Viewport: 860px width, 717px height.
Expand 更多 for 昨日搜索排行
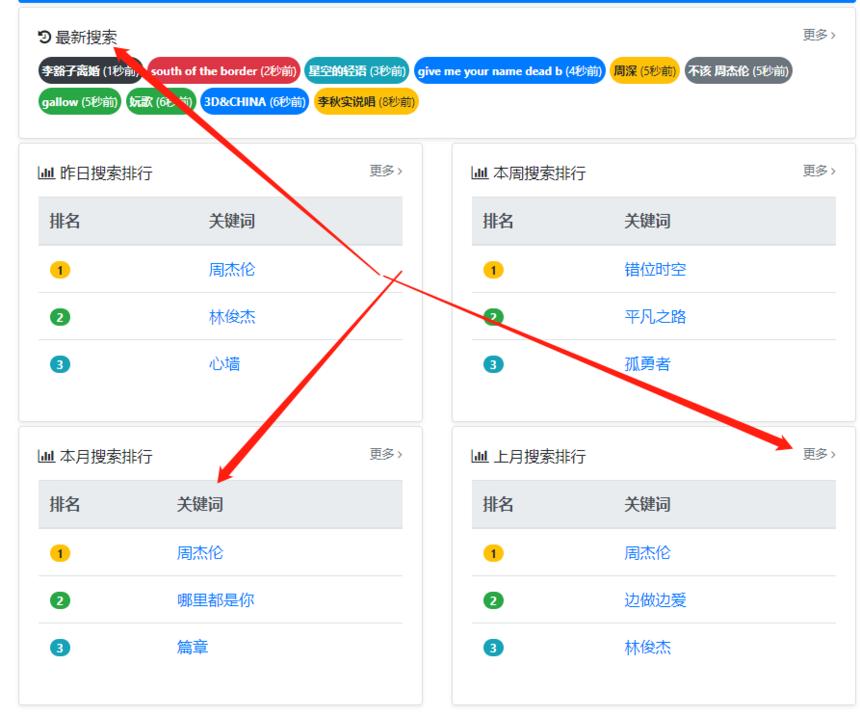[385, 171]
